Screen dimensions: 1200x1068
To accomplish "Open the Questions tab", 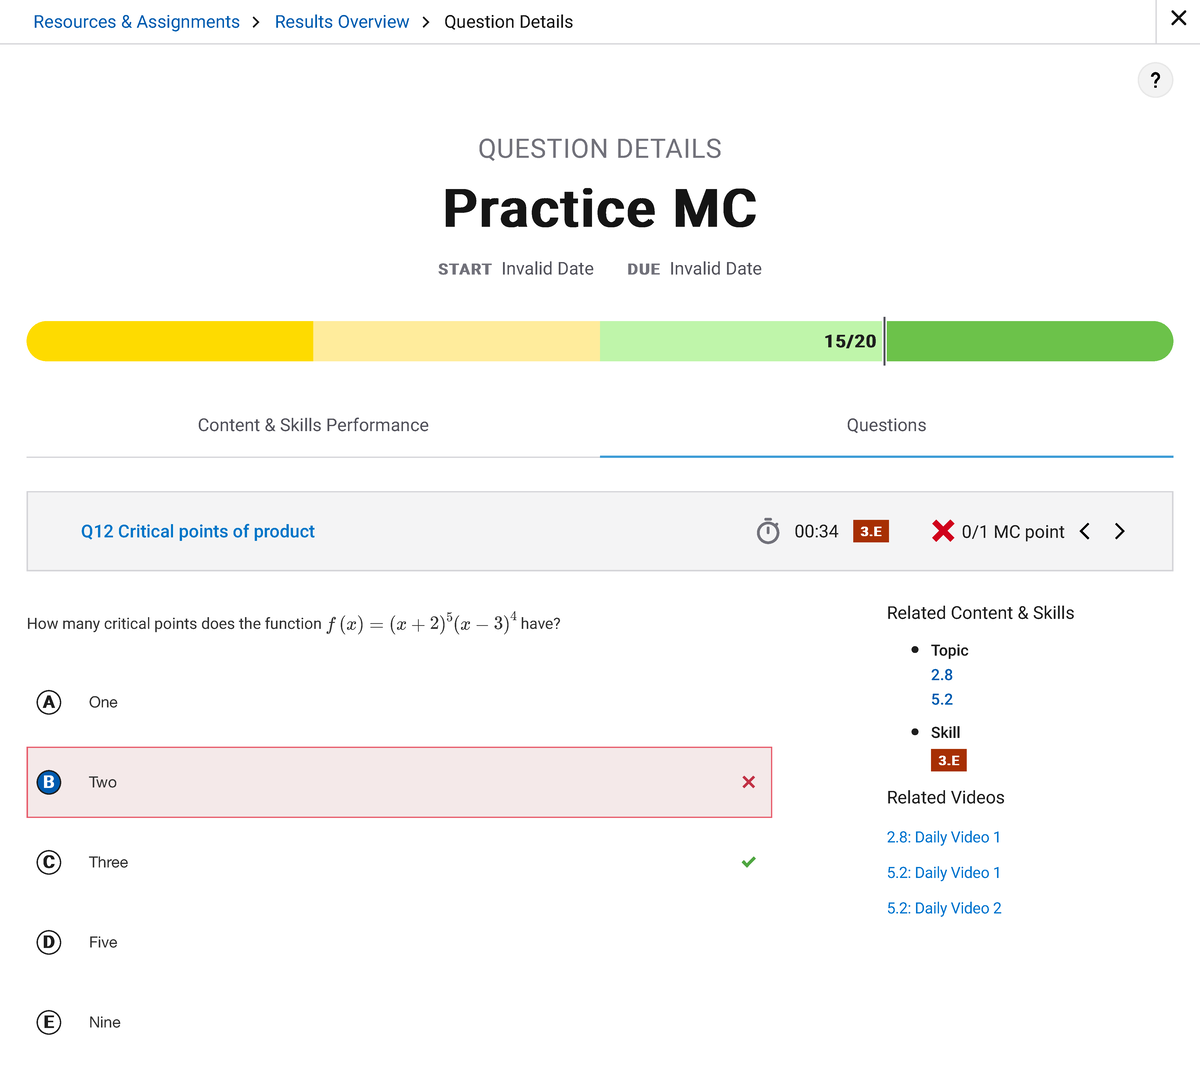I will 886,425.
